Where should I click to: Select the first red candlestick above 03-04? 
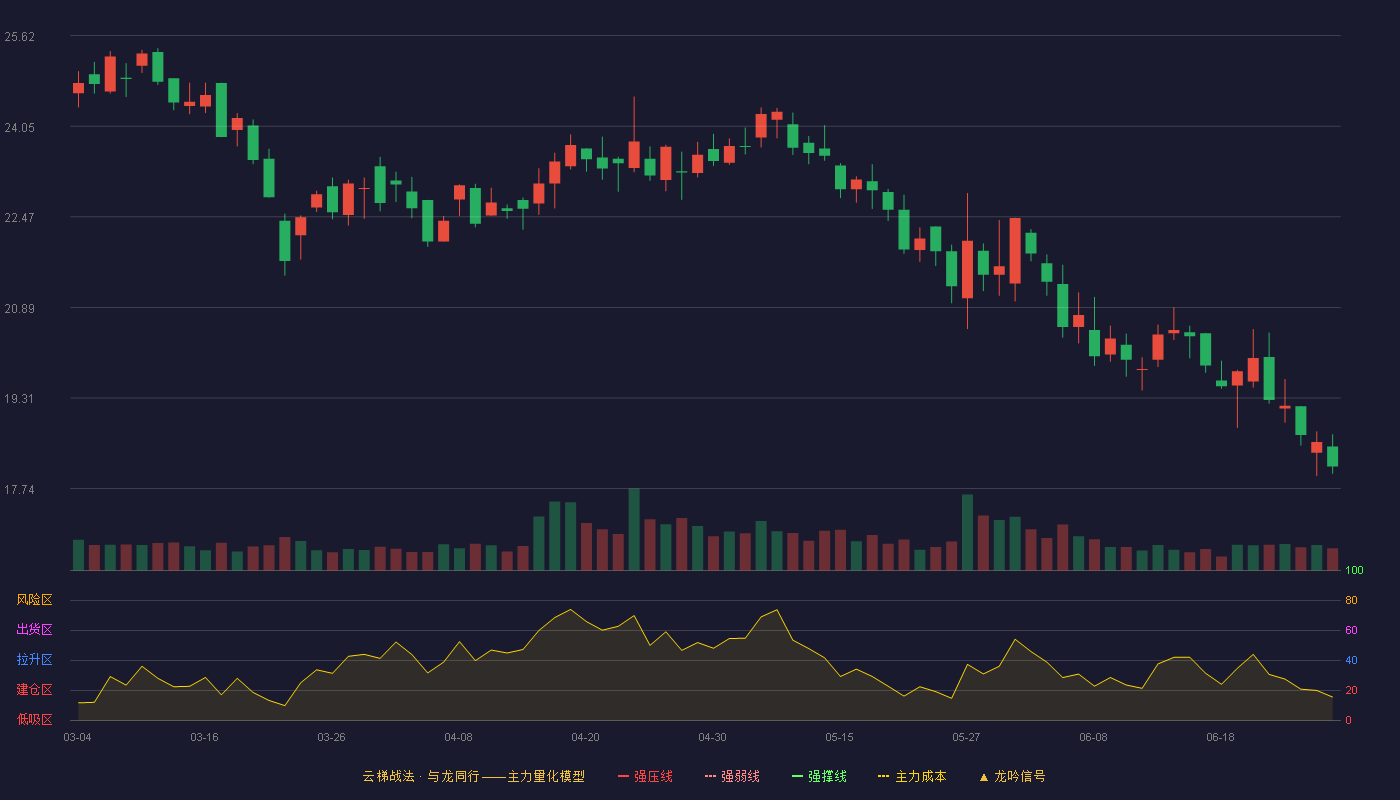click(78, 88)
